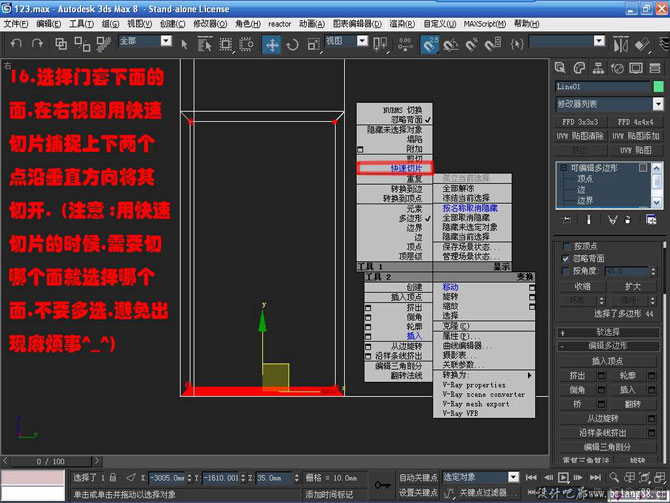Expand the 软选择 rollout
Viewport: 670px width, 503px height.
tap(608, 332)
